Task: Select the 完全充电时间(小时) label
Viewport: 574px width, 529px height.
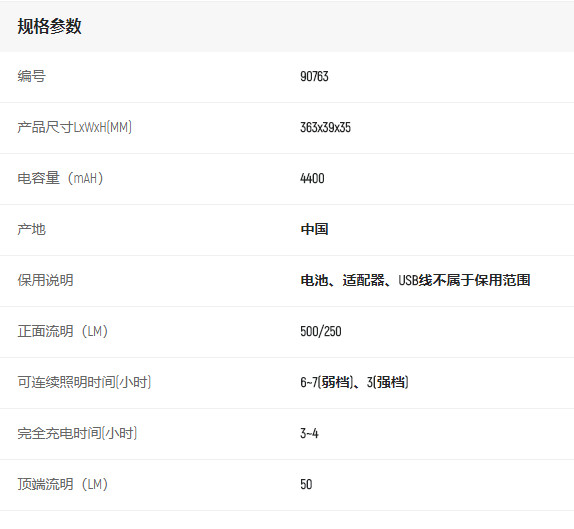Action: pos(77,433)
